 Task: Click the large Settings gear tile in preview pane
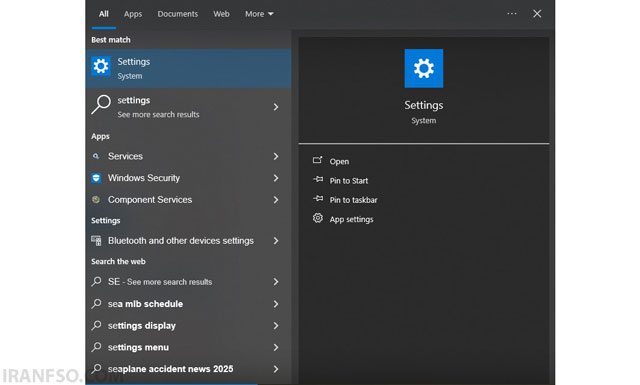[x=424, y=68]
